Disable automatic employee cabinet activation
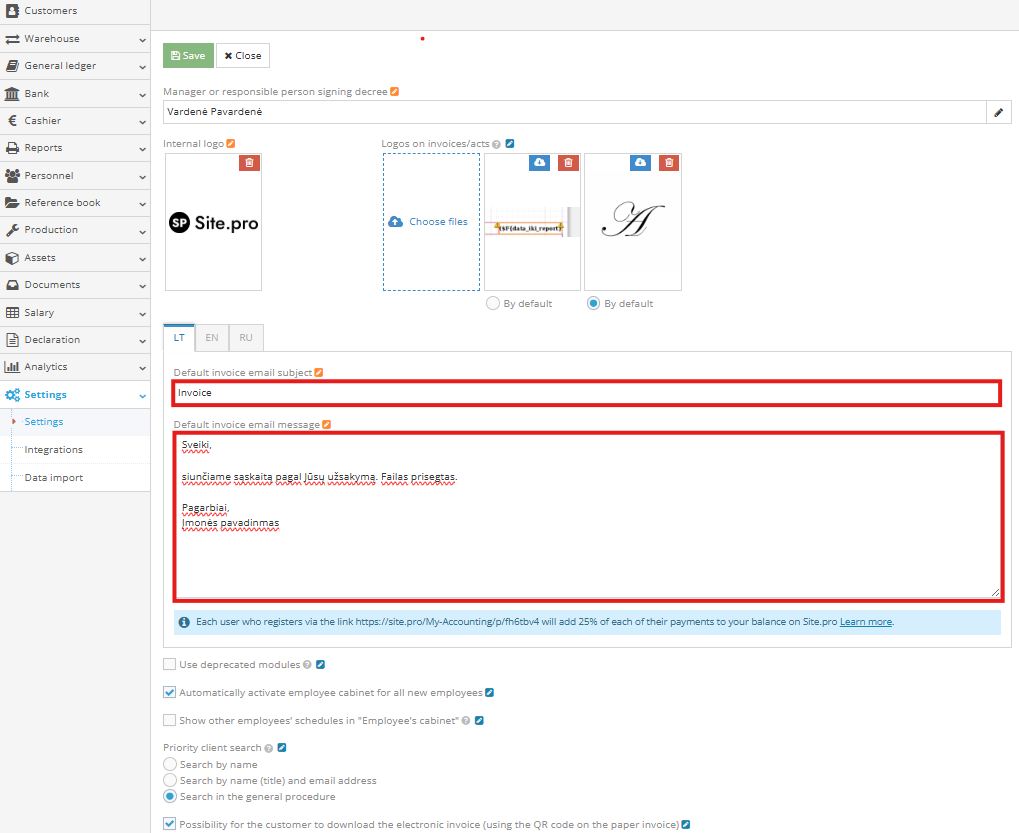 (169, 691)
